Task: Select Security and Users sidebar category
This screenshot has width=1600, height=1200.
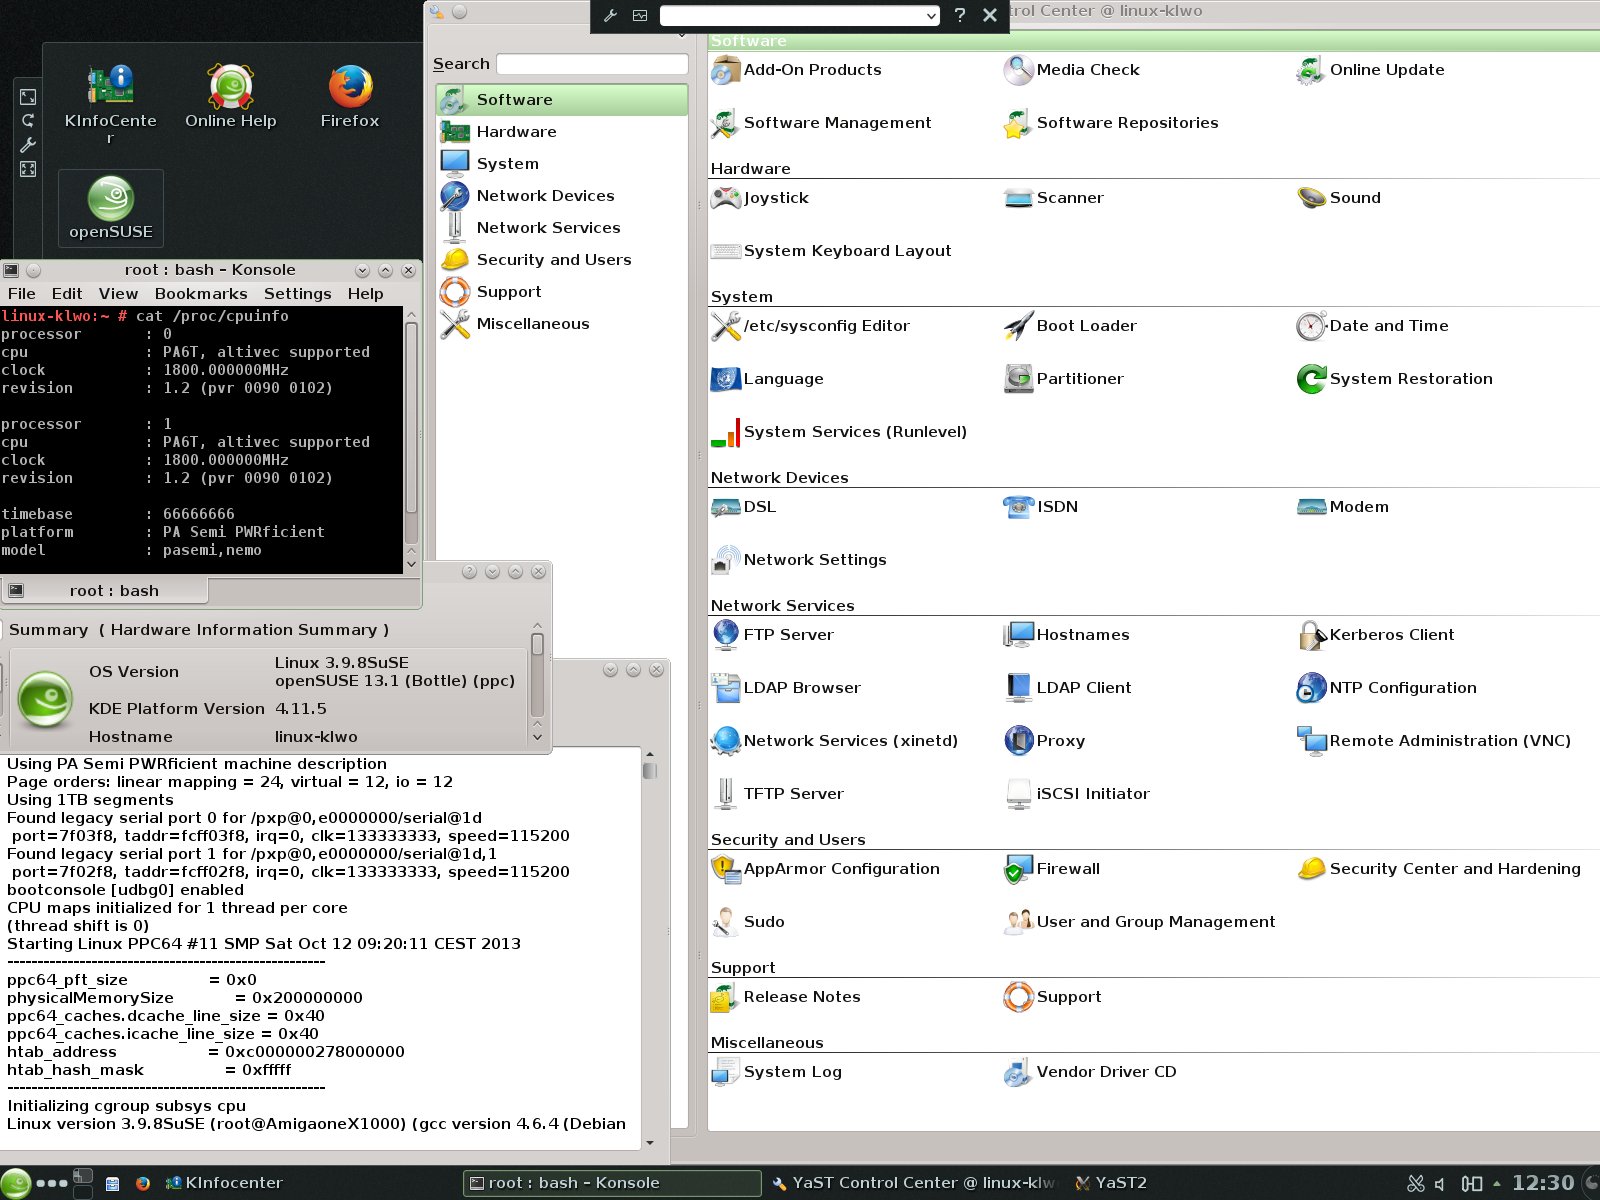Action: point(562,260)
